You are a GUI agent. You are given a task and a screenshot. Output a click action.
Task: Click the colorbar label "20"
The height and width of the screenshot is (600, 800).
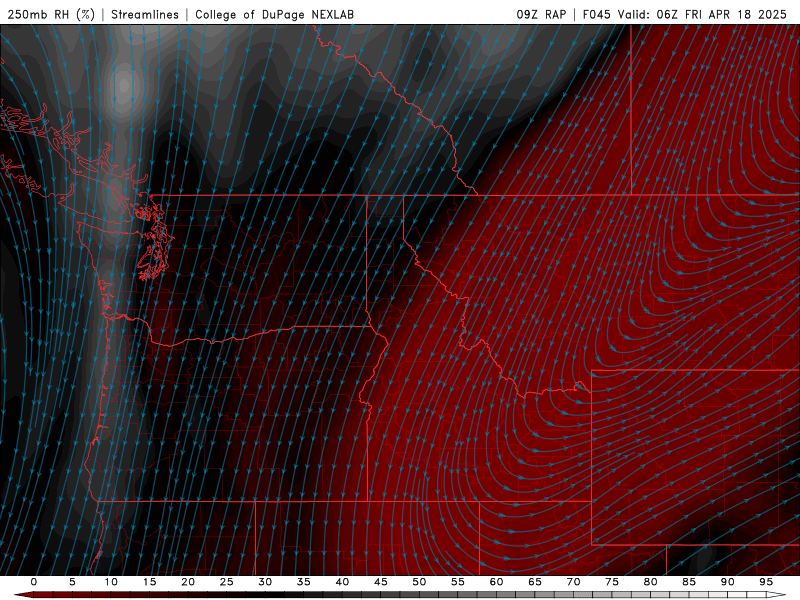[x=188, y=582]
